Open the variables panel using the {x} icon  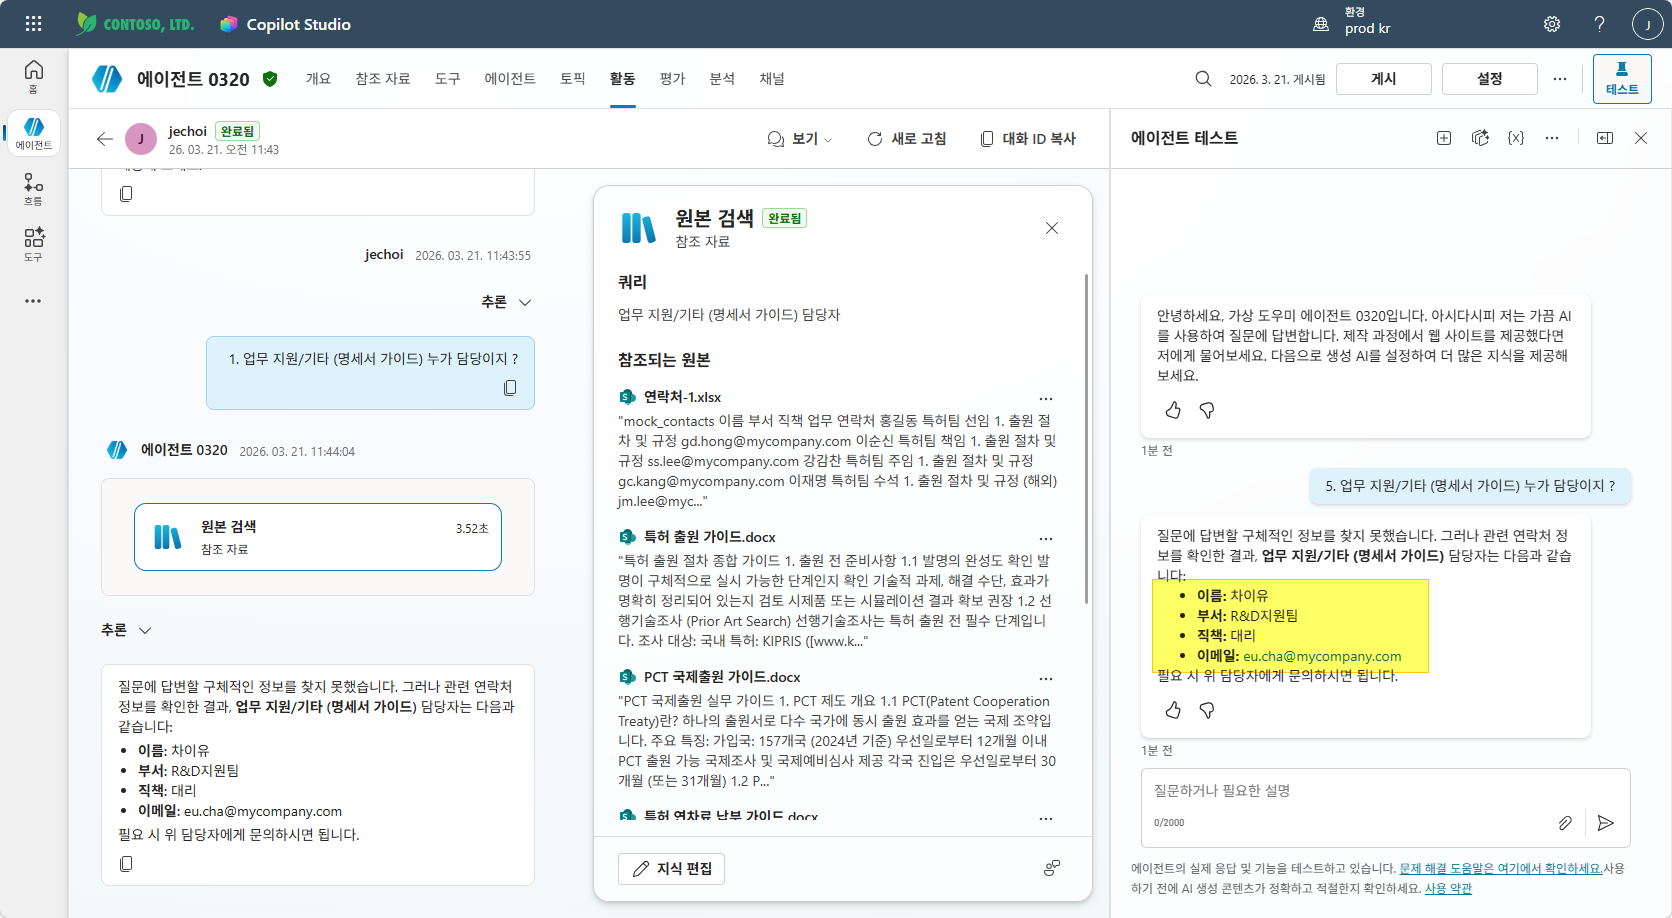(x=1515, y=138)
